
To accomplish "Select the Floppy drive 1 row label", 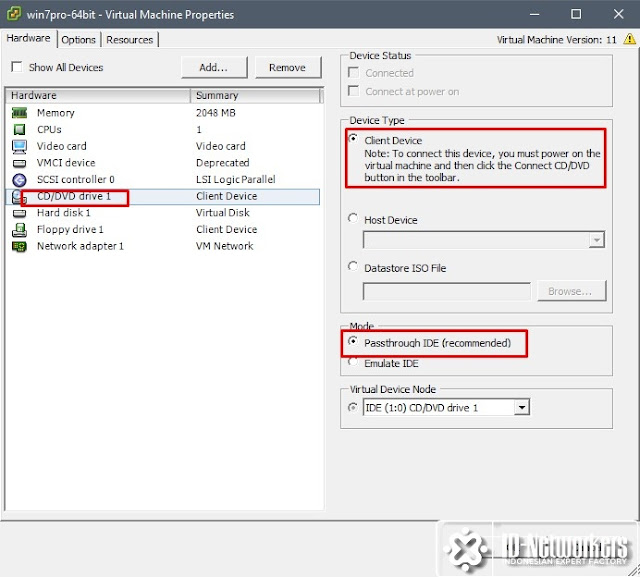I will tap(70, 229).
